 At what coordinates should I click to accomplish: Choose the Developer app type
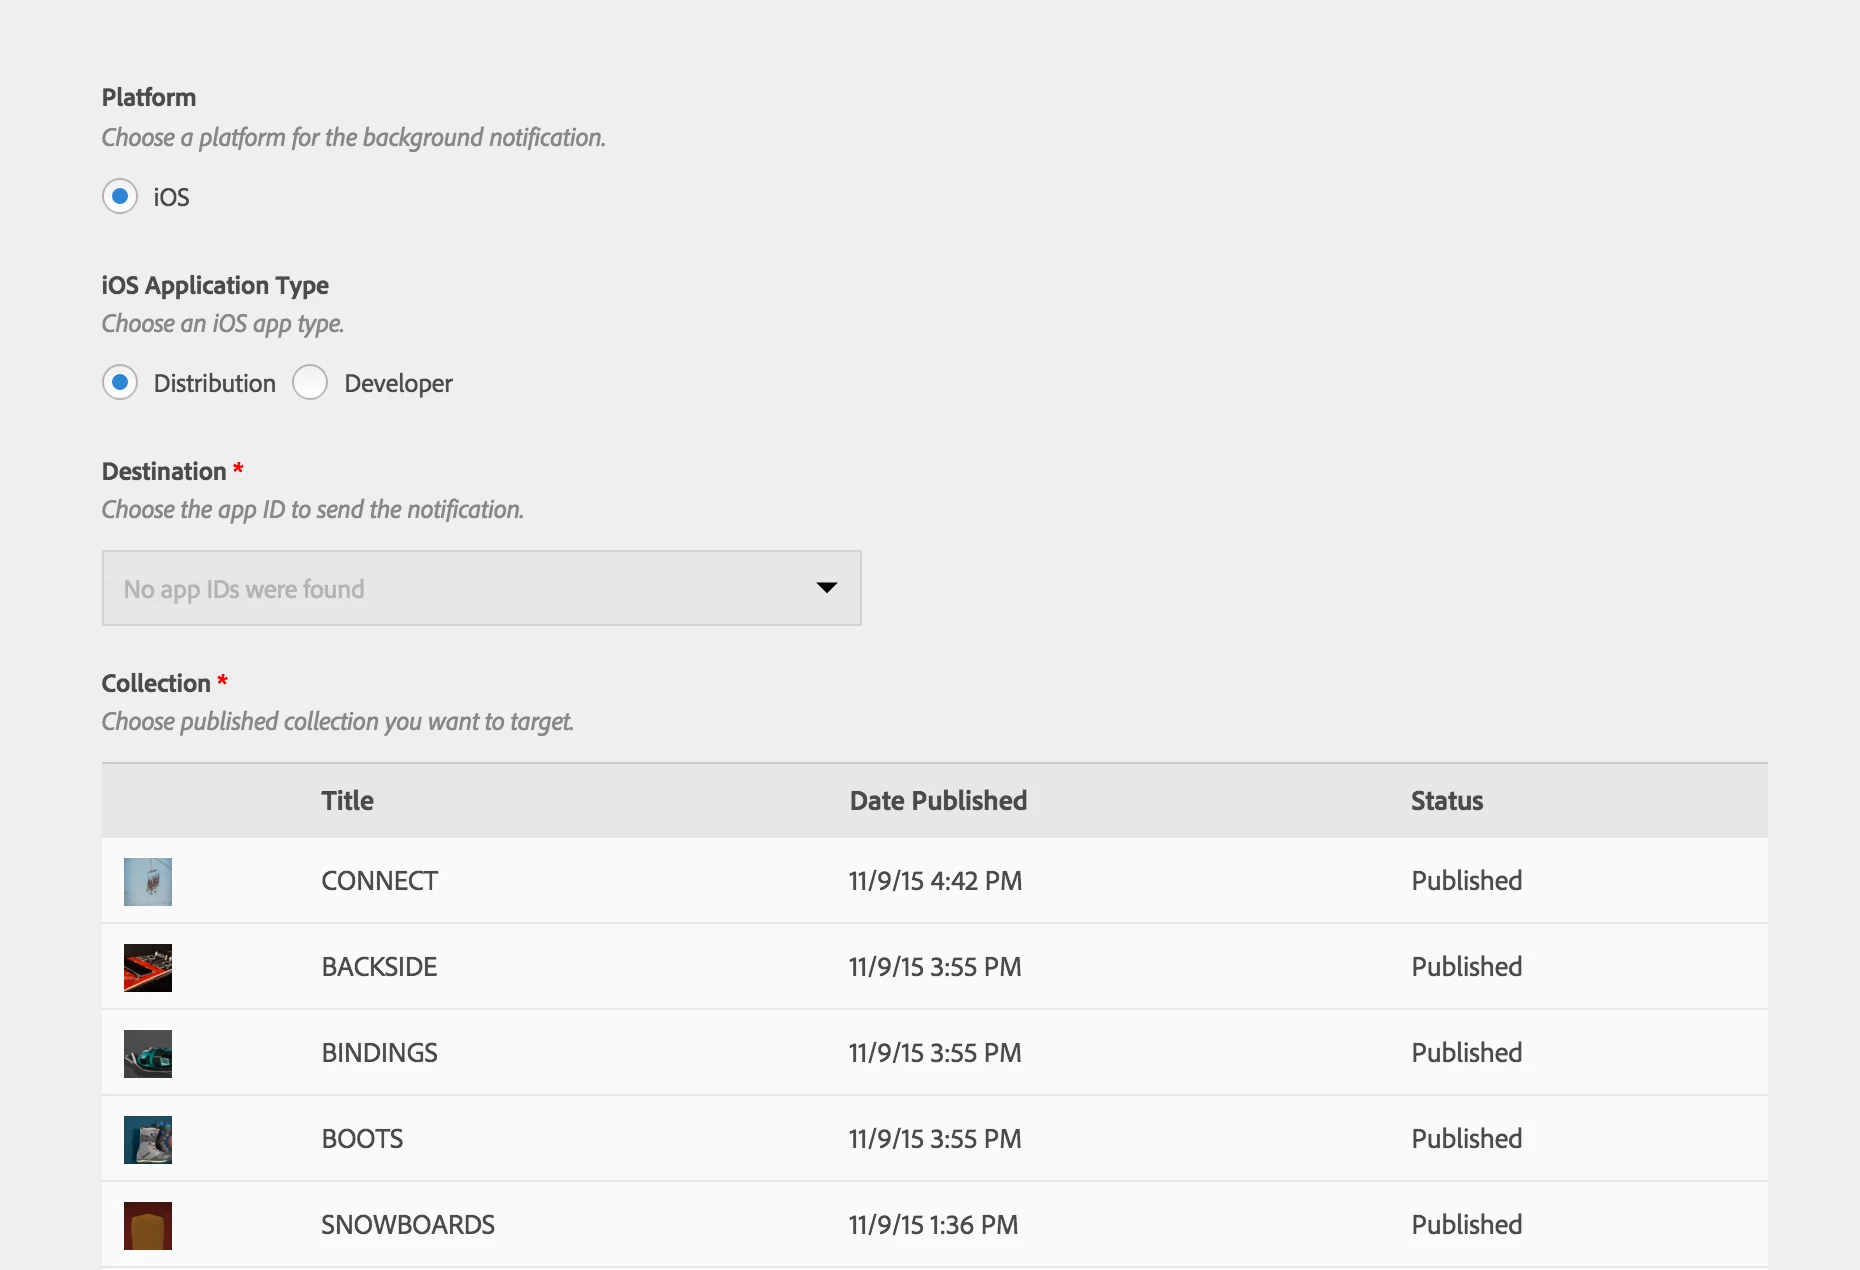(310, 382)
